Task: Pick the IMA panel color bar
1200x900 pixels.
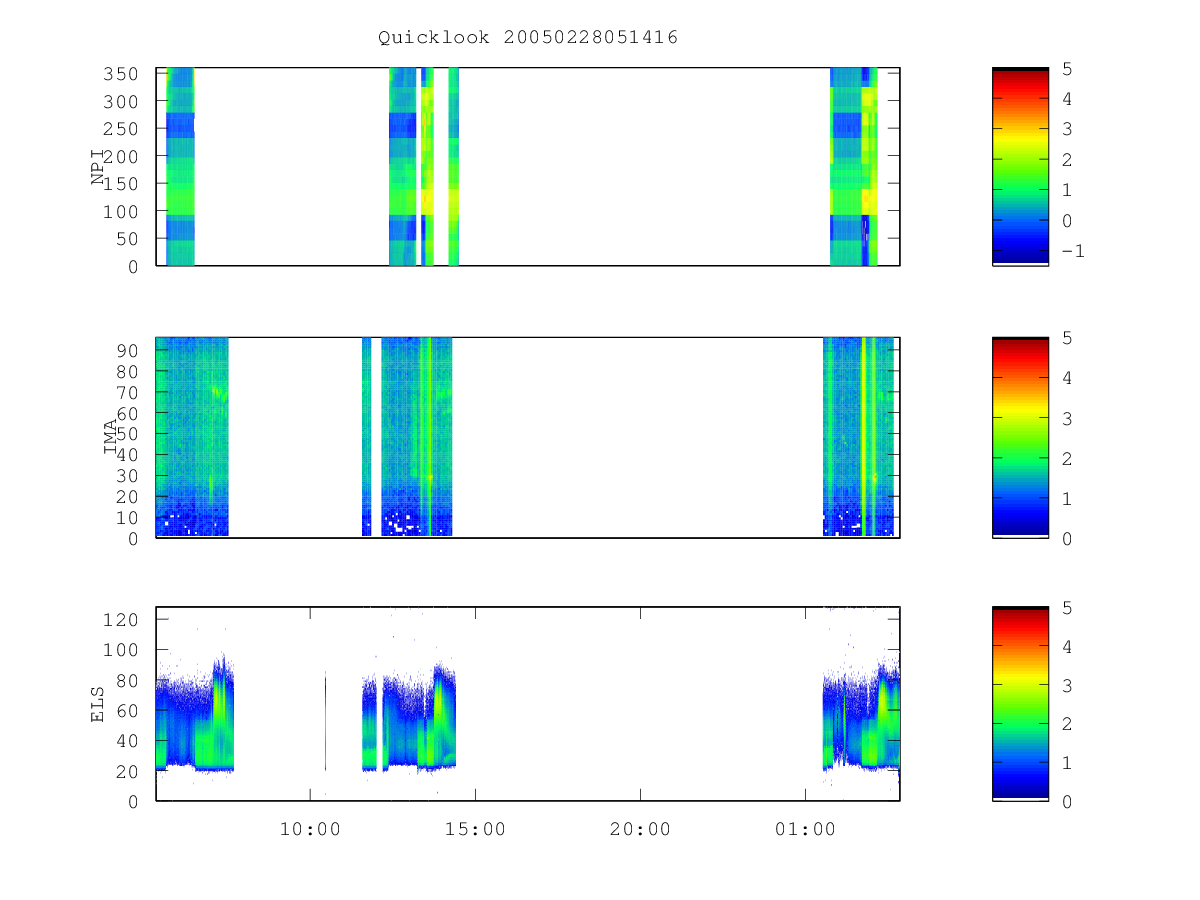Action: (1020, 437)
